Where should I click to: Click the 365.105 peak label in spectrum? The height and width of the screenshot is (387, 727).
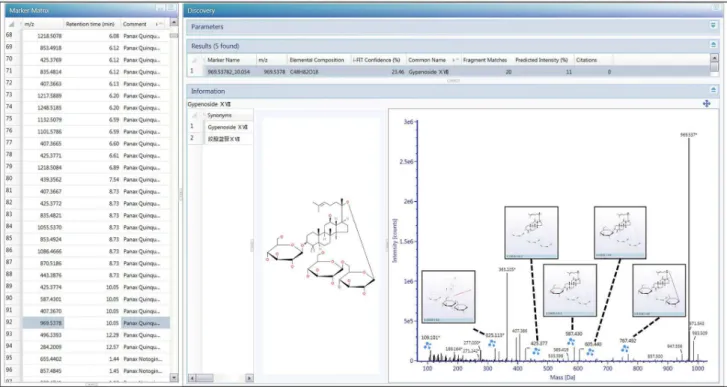click(507, 269)
